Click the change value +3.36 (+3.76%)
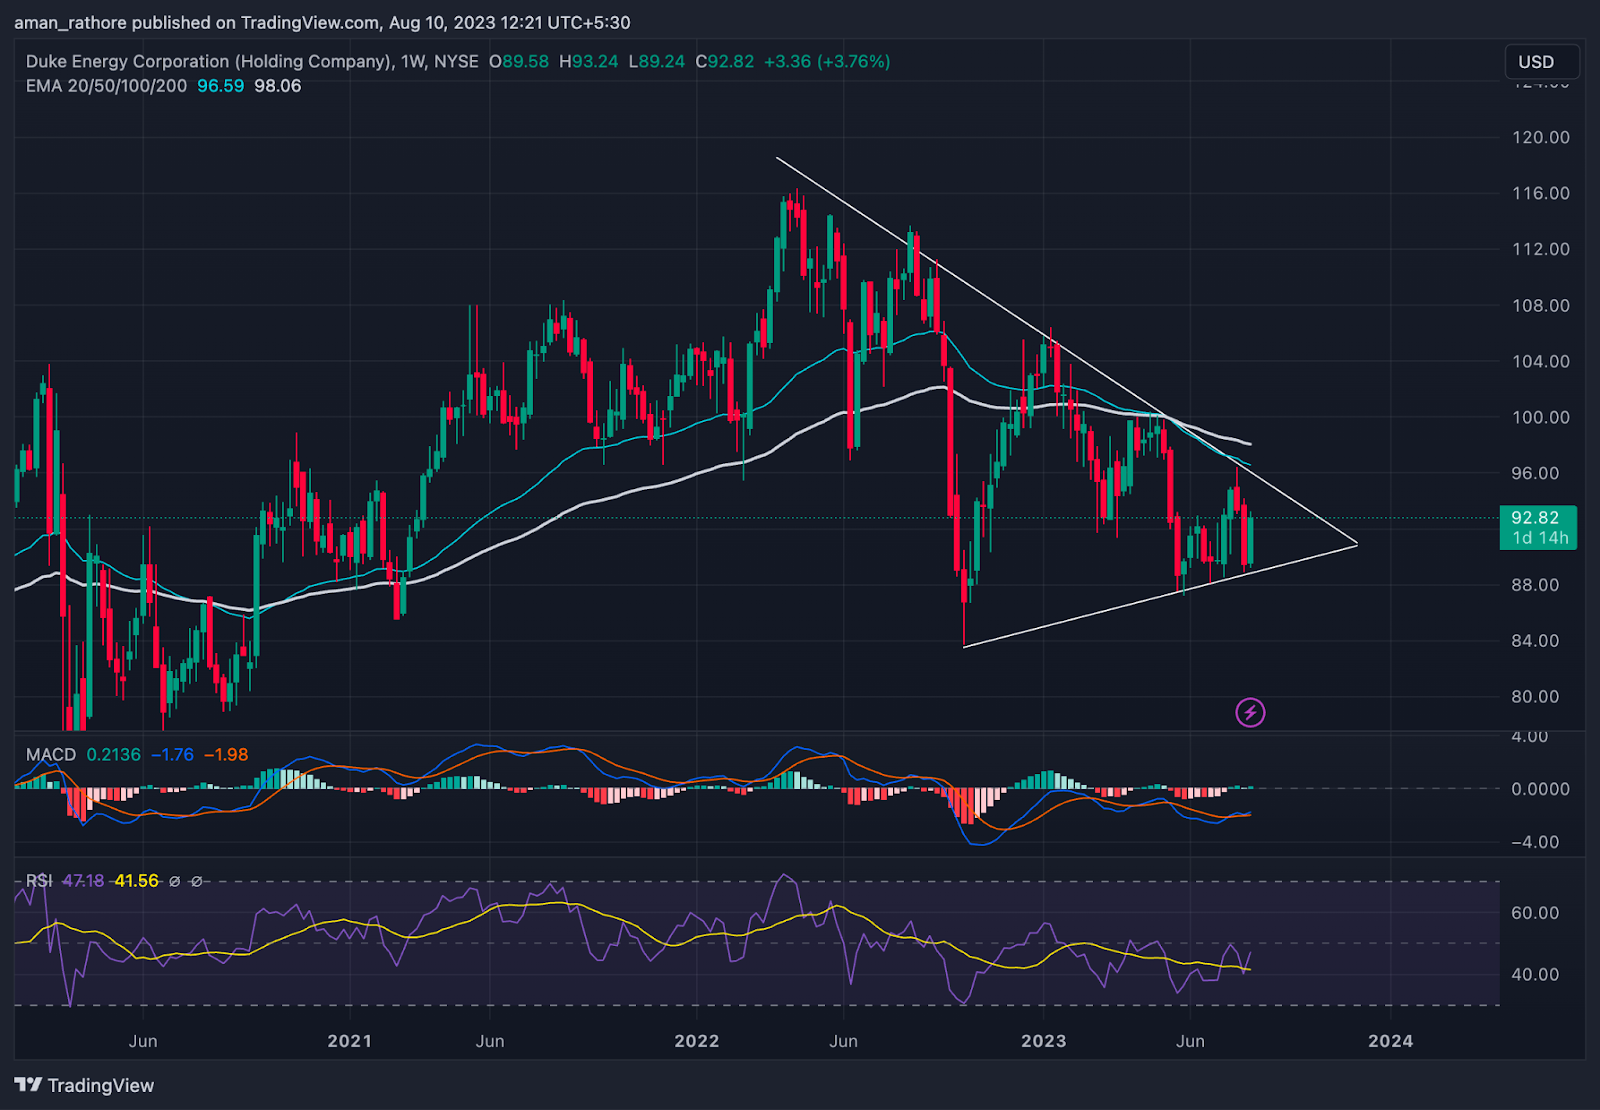1600x1110 pixels. click(827, 61)
